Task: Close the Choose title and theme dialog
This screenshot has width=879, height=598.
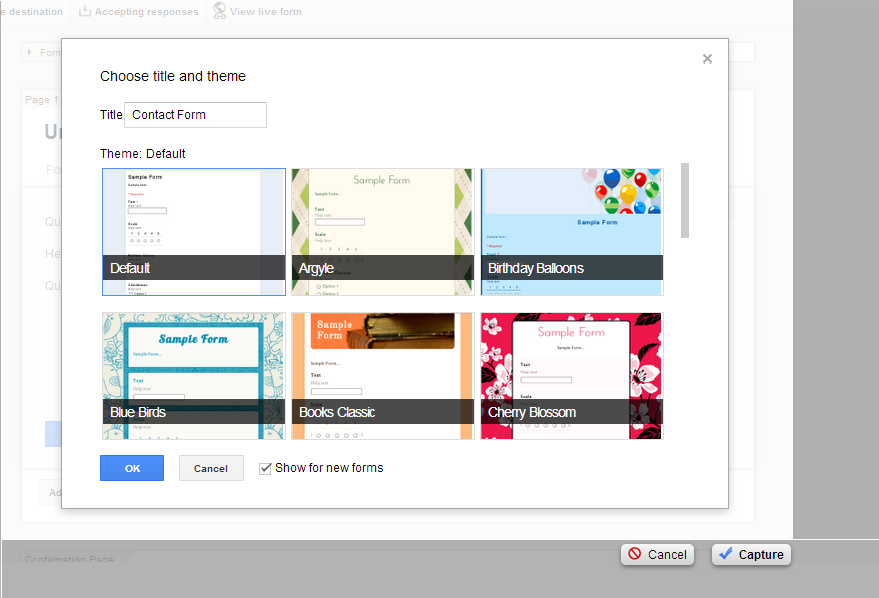Action: coord(707,59)
